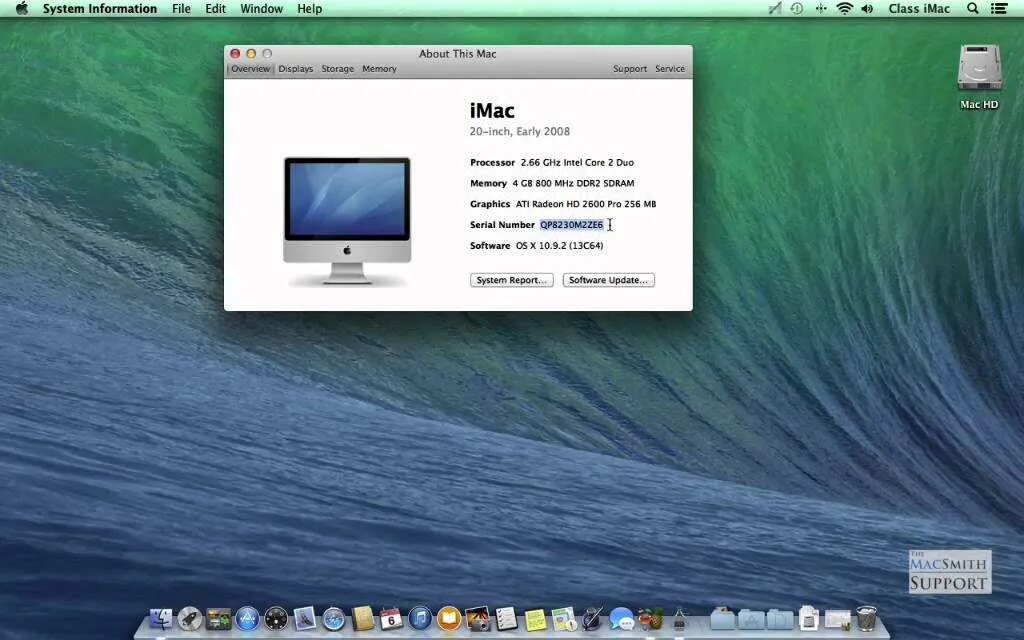The image size is (1024, 640).
Task: Open the Service link
Action: tap(670, 69)
